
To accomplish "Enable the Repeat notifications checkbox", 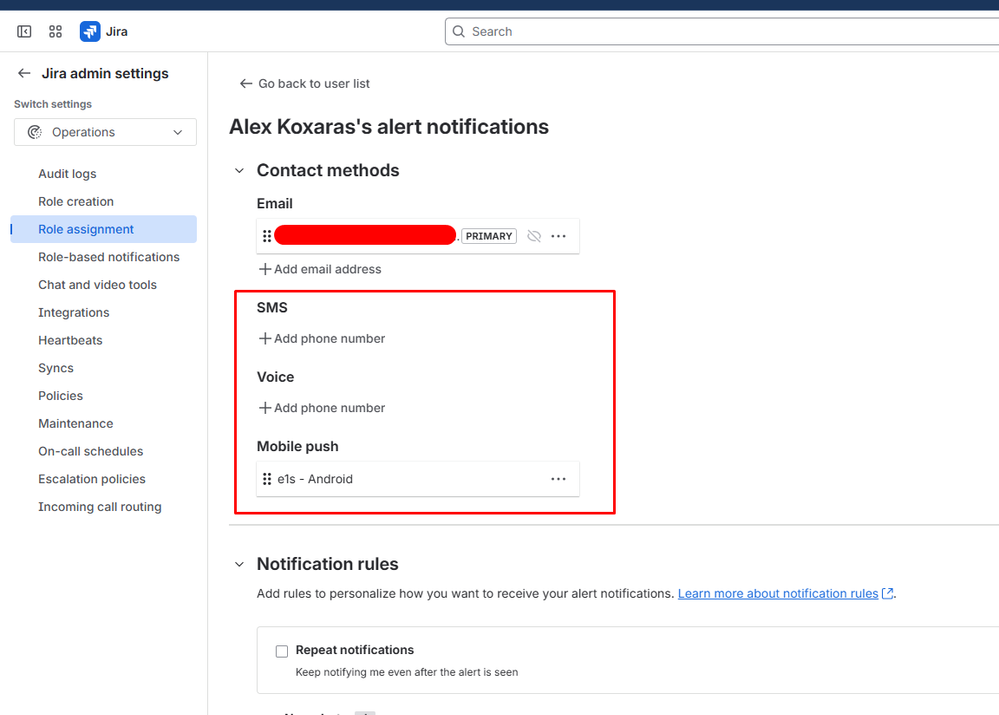I will (282, 651).
